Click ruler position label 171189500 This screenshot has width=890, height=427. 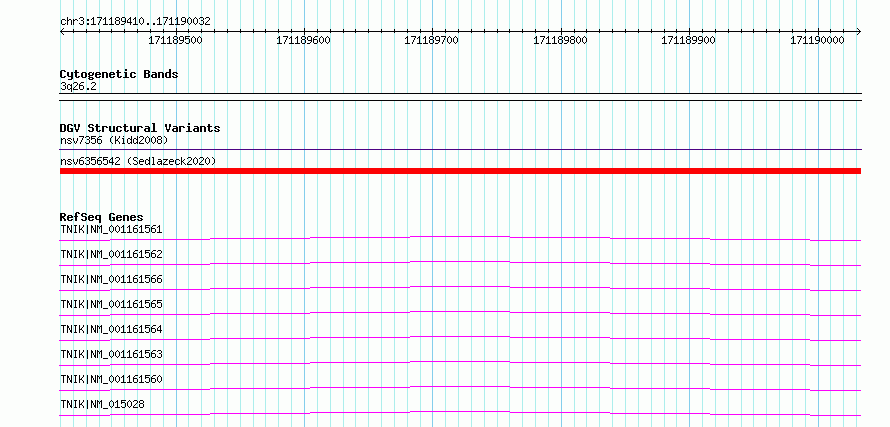[x=175, y=40]
